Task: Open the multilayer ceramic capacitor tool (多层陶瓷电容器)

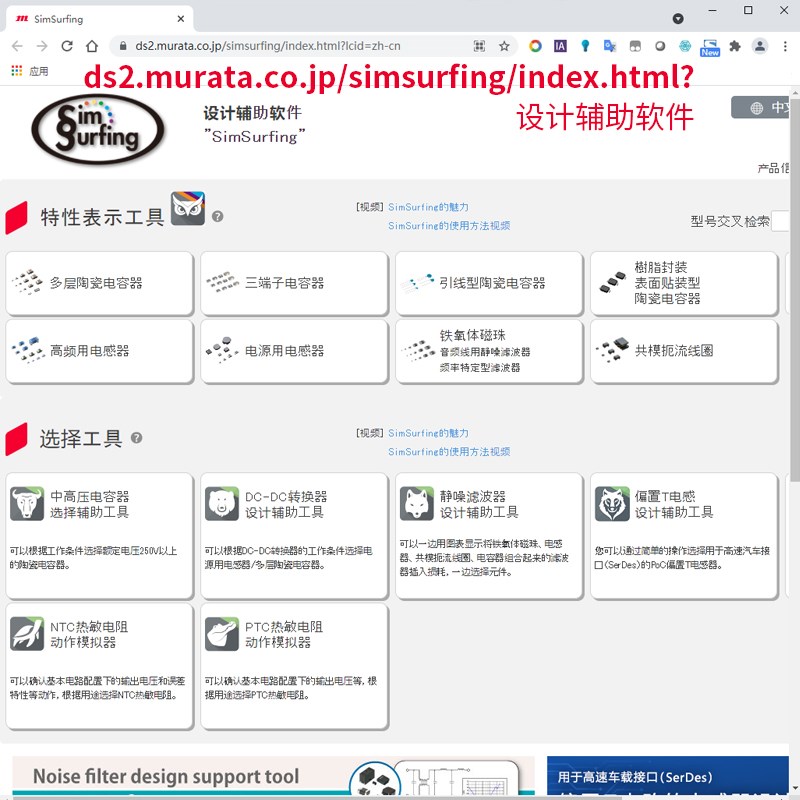Action: pos(99,284)
